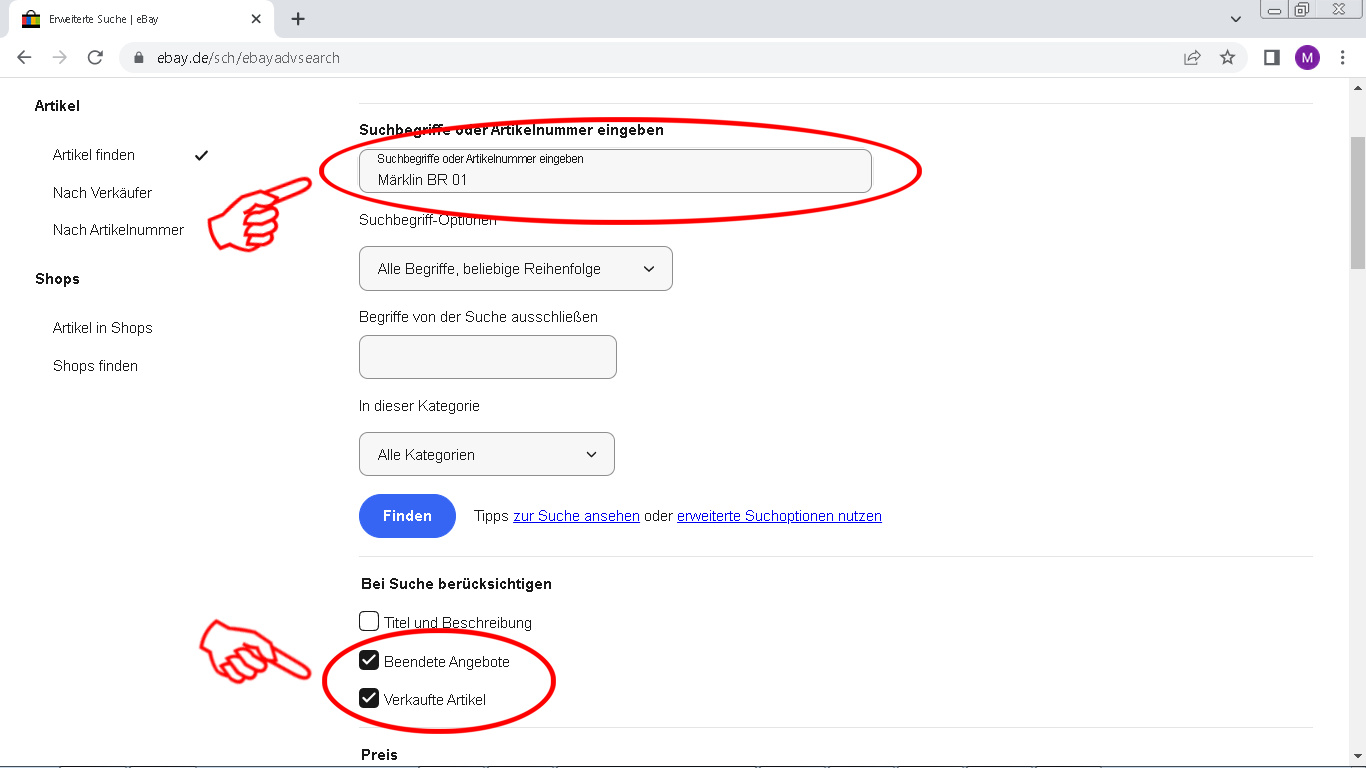Image resolution: width=1366 pixels, height=768 pixels.
Task: Open the Alle Kategorien dropdown
Action: (x=486, y=454)
